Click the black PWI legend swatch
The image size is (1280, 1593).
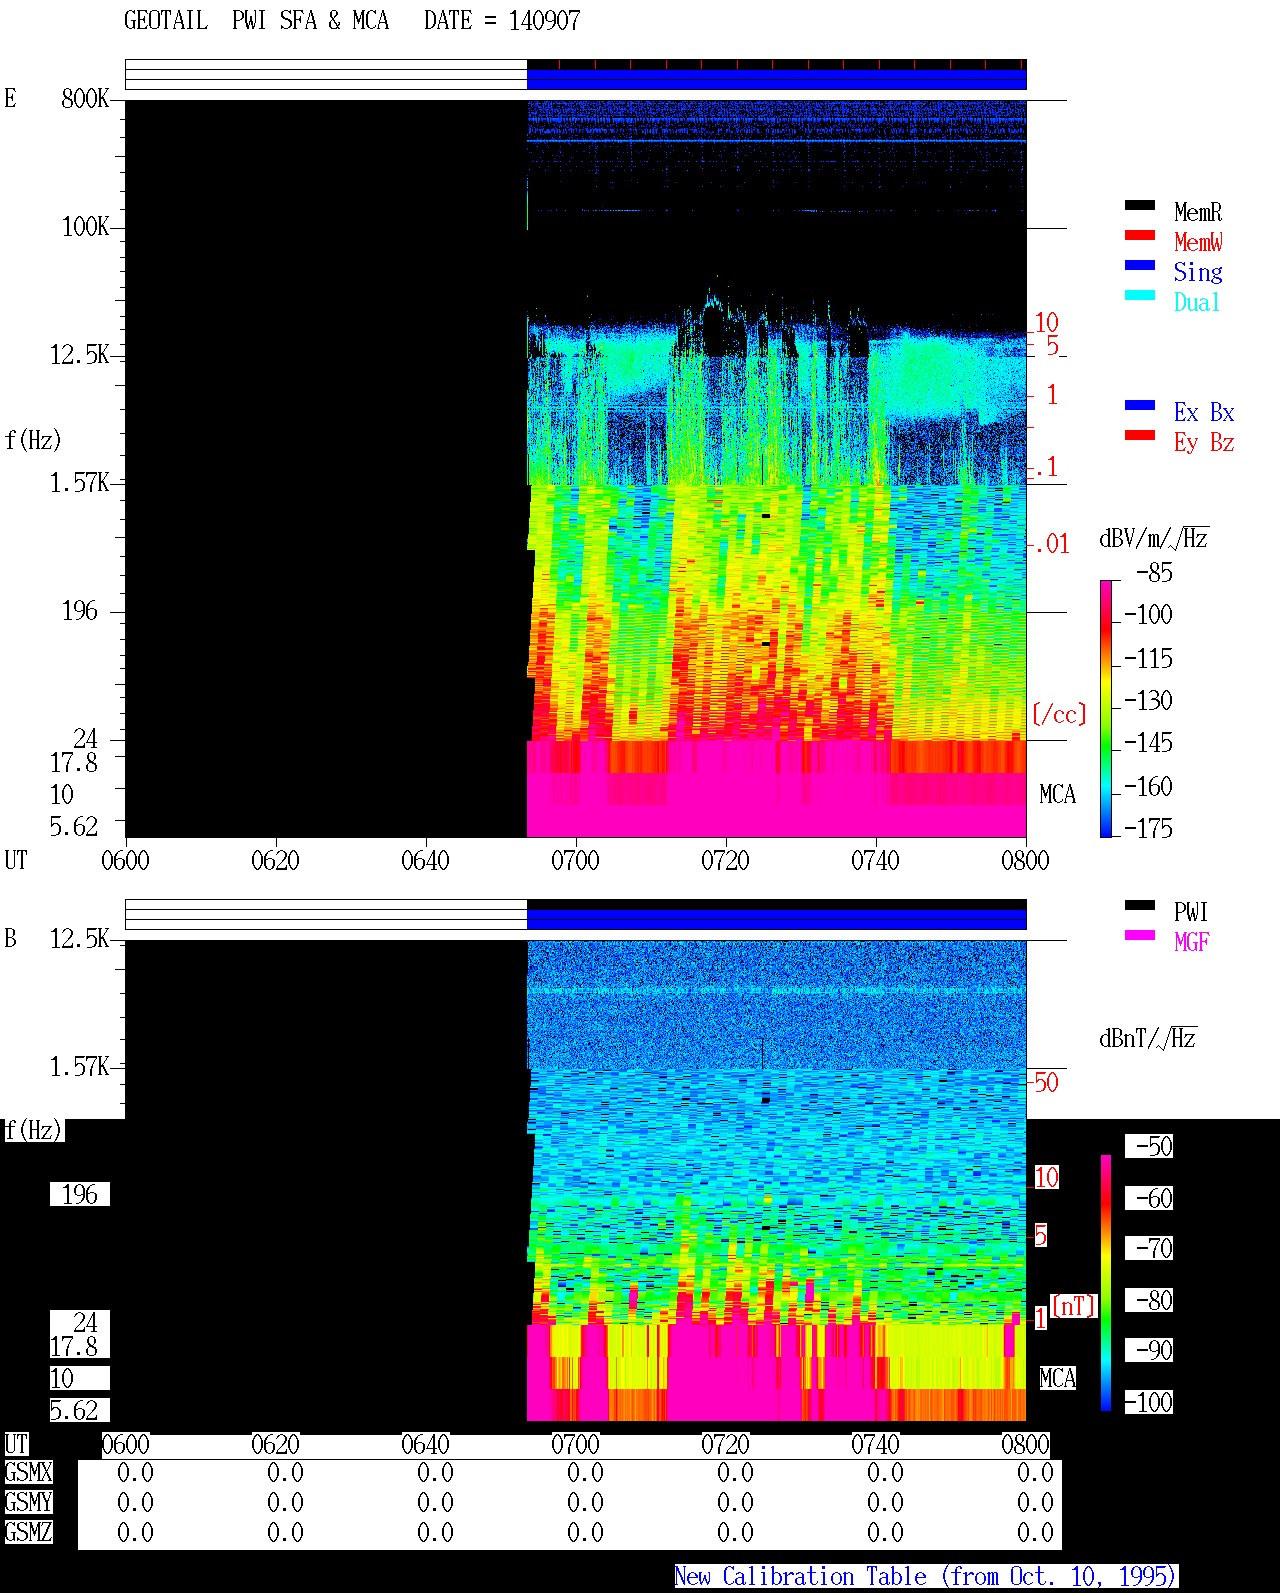(x=1140, y=906)
